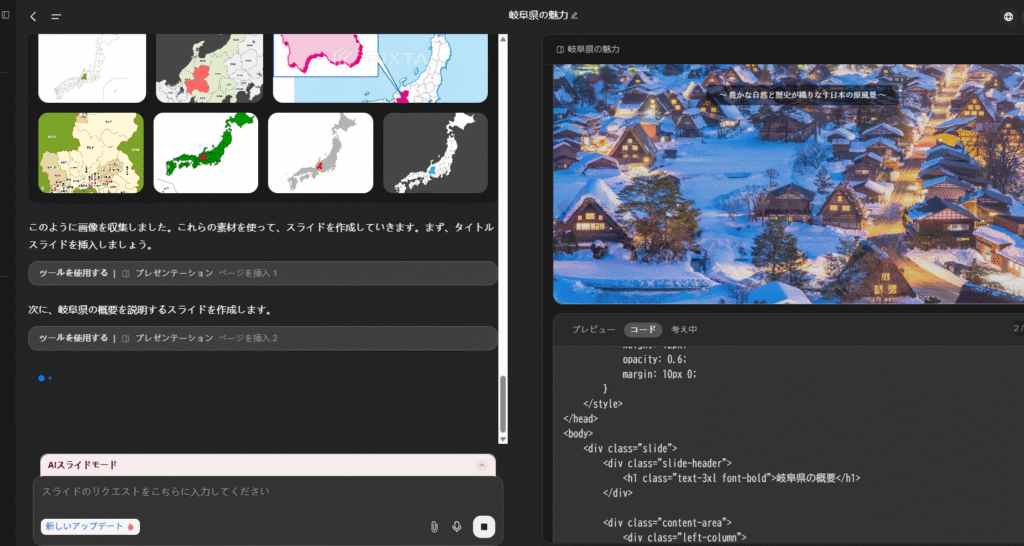Click the chat scrollbar thumb

503,404
